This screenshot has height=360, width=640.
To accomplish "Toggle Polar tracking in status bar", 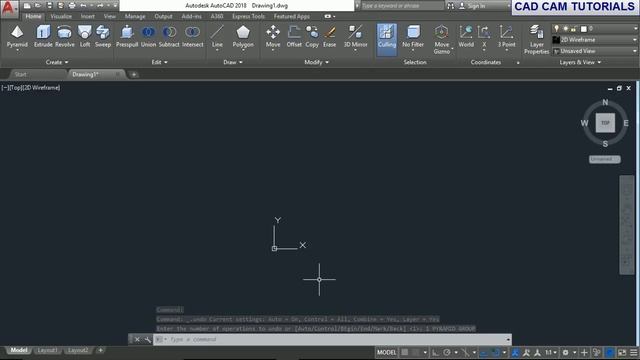I will point(447,352).
